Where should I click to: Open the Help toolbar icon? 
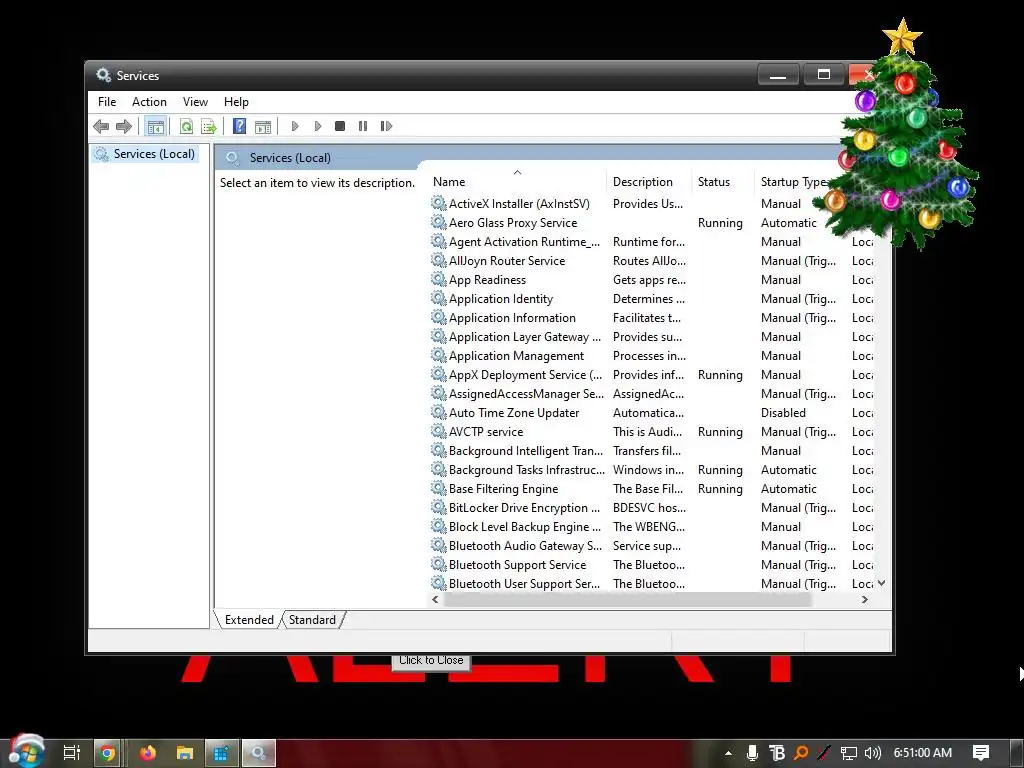point(240,126)
